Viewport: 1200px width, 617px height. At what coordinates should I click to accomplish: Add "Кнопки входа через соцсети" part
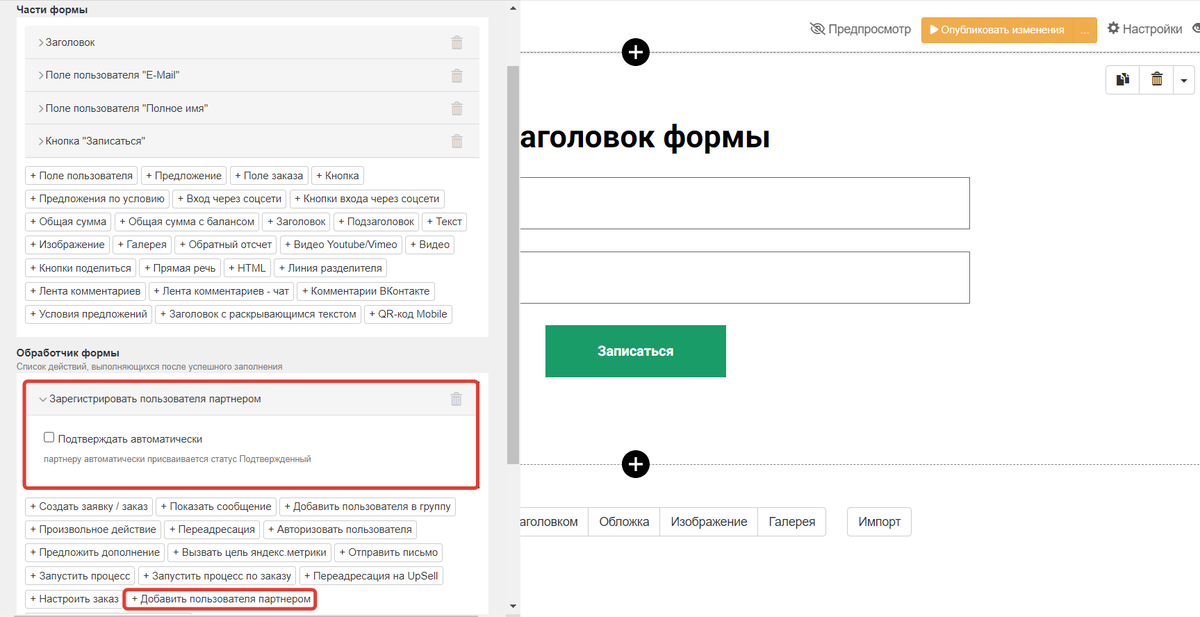[x=367, y=199]
